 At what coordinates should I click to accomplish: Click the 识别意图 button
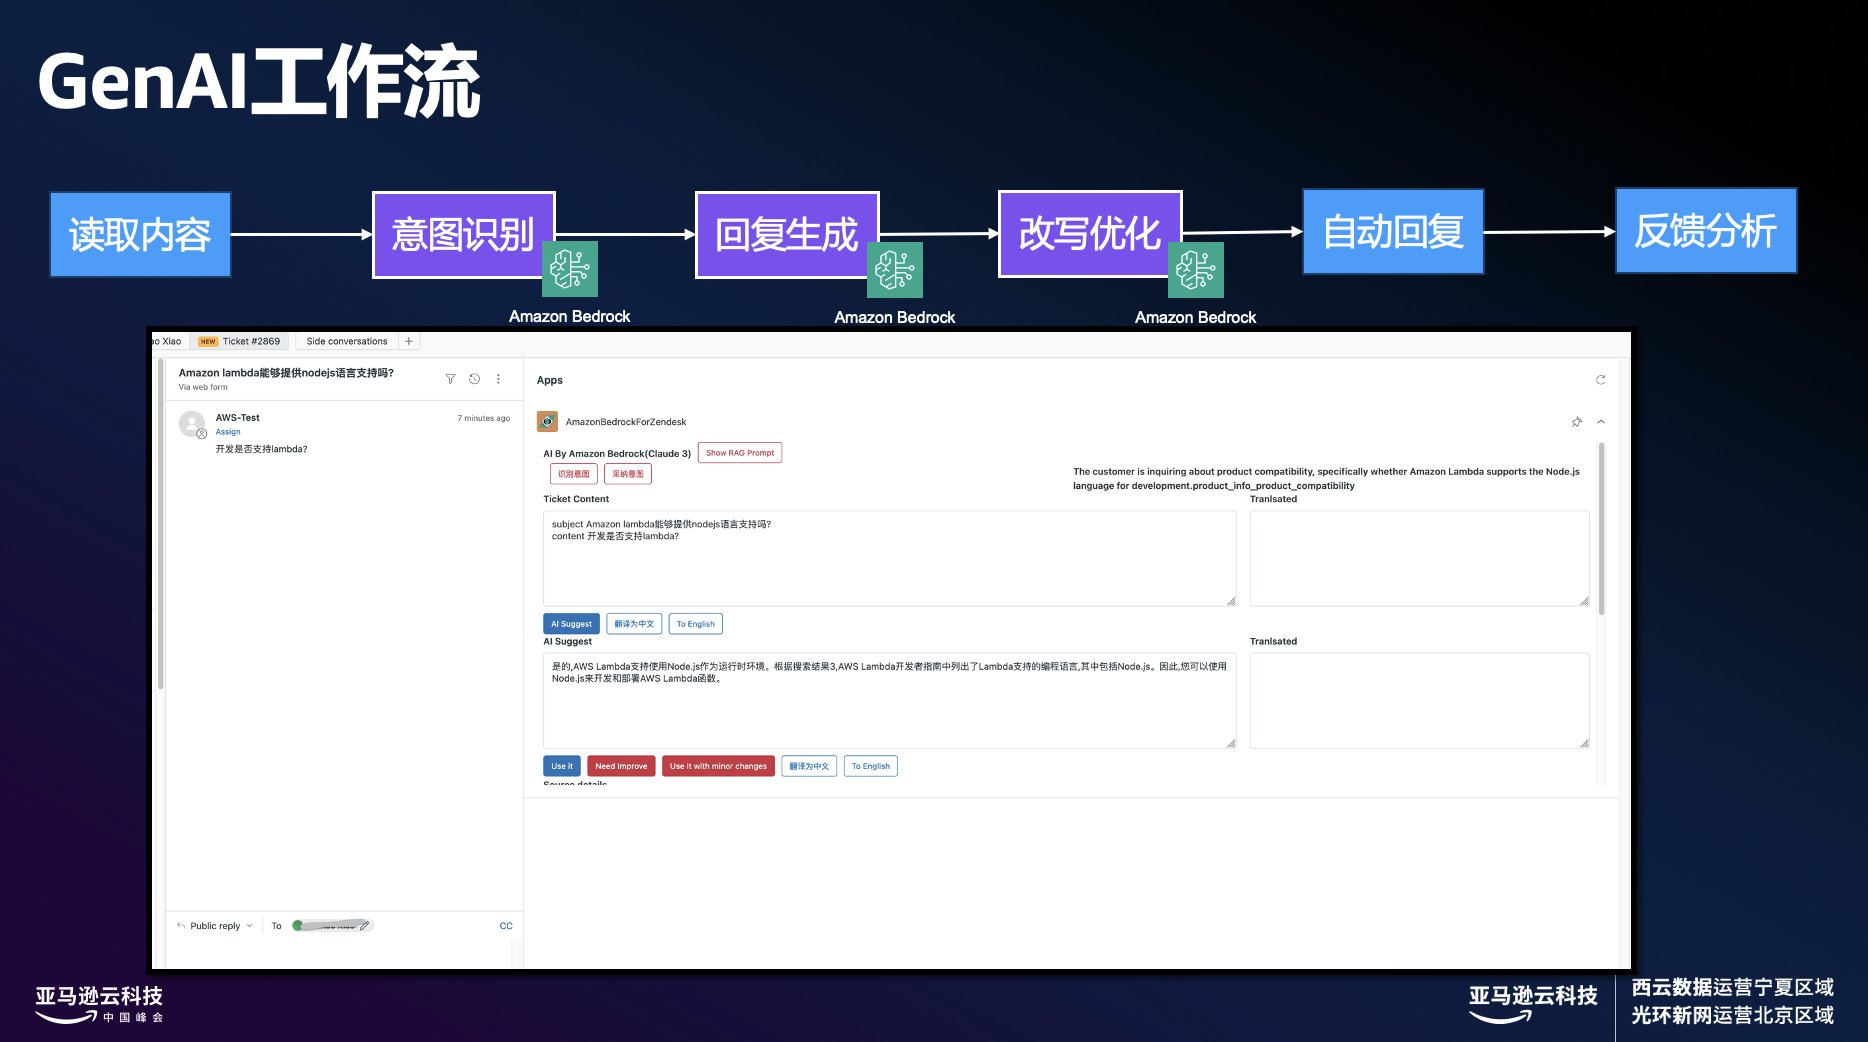[x=573, y=474]
